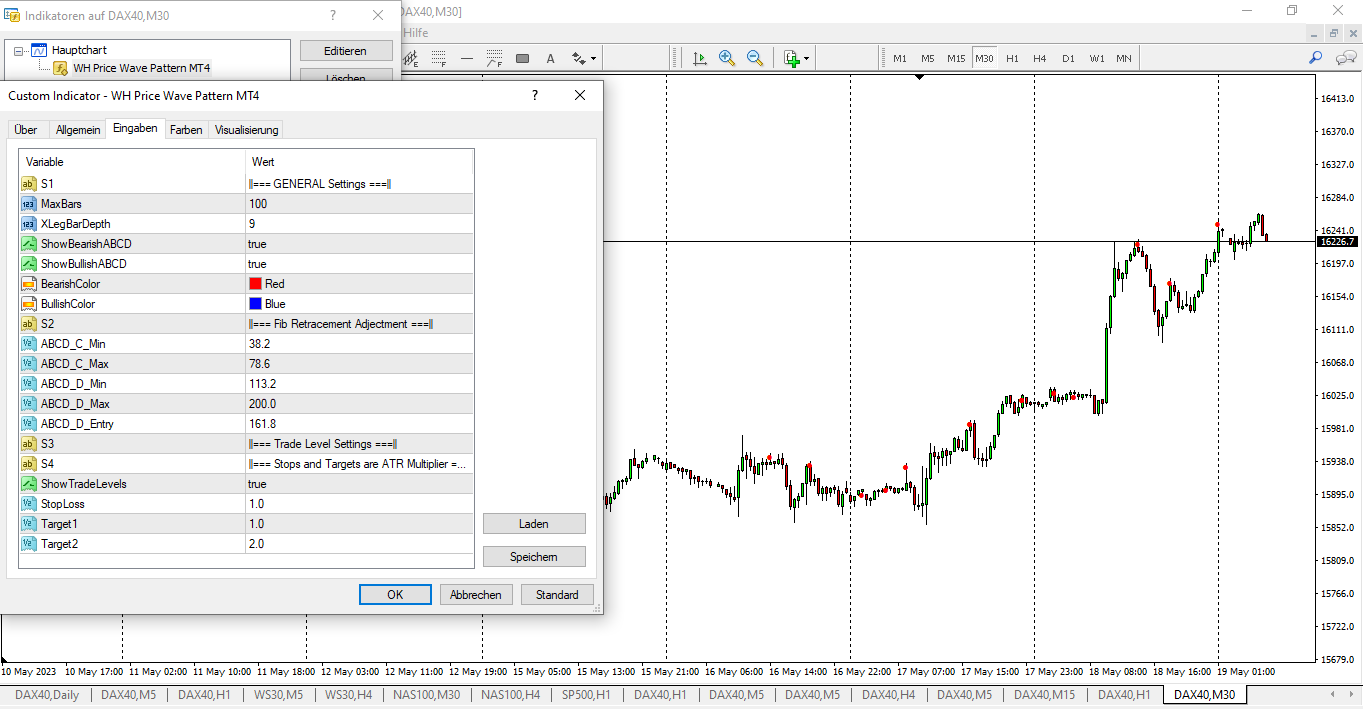Open the search magnifier in the toolbar
This screenshot has height=709, width=1363.
pyautogui.click(x=1316, y=58)
